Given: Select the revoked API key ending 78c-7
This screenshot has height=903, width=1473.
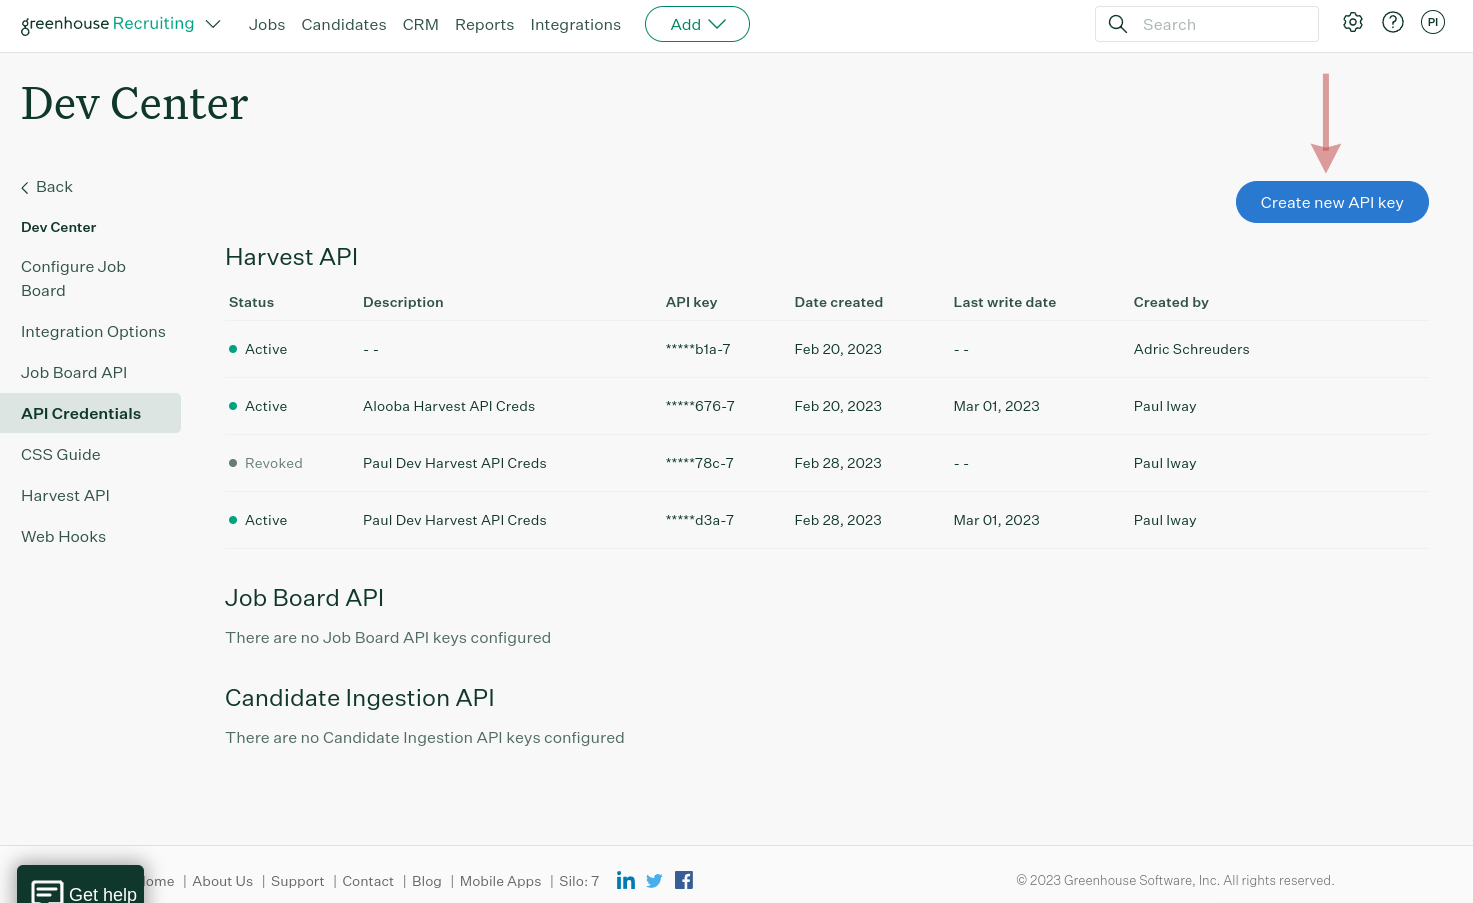Looking at the screenshot, I should coord(700,463).
